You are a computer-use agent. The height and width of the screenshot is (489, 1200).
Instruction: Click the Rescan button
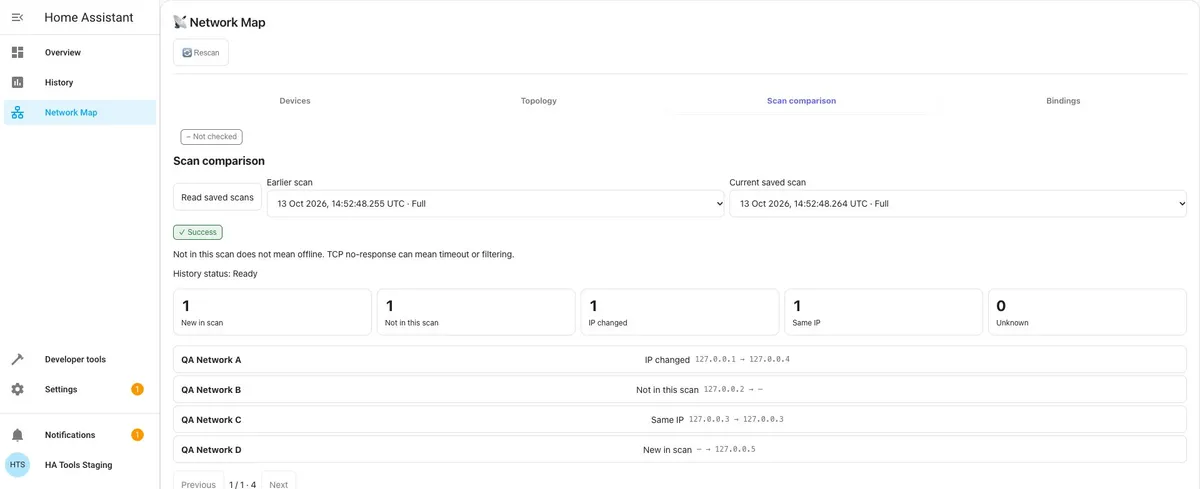click(201, 53)
